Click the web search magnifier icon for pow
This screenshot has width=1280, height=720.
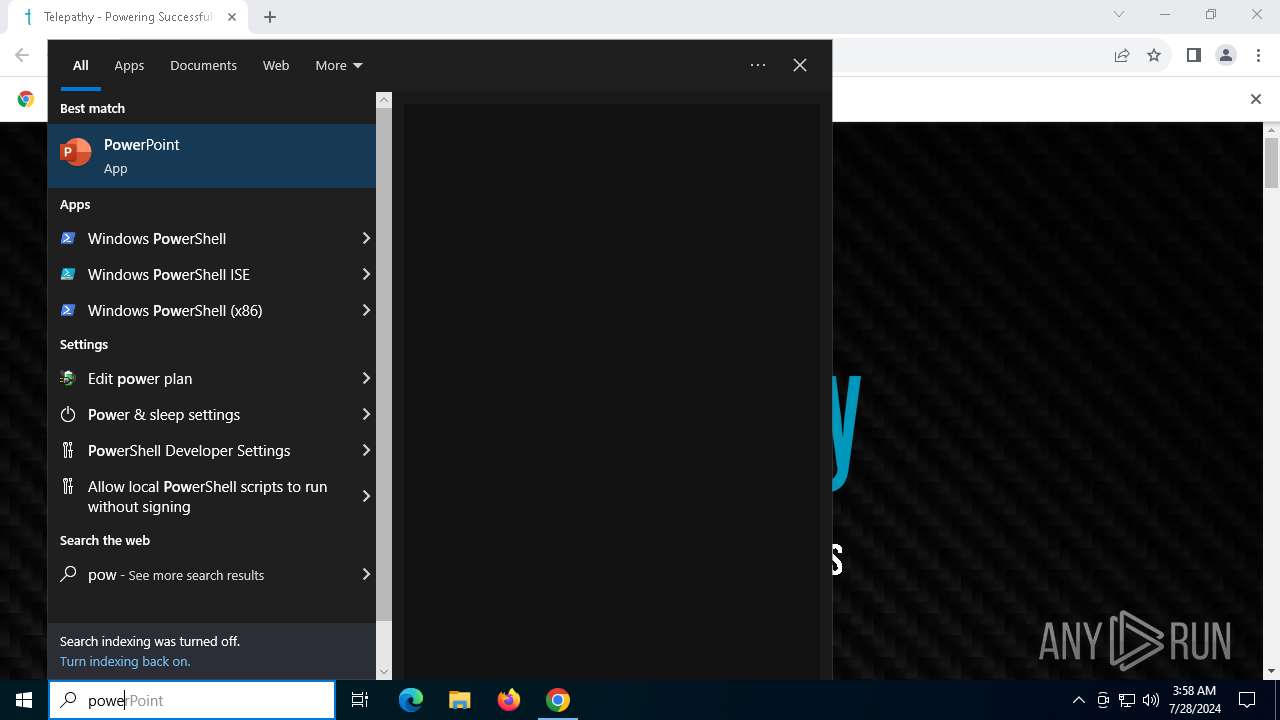68,574
